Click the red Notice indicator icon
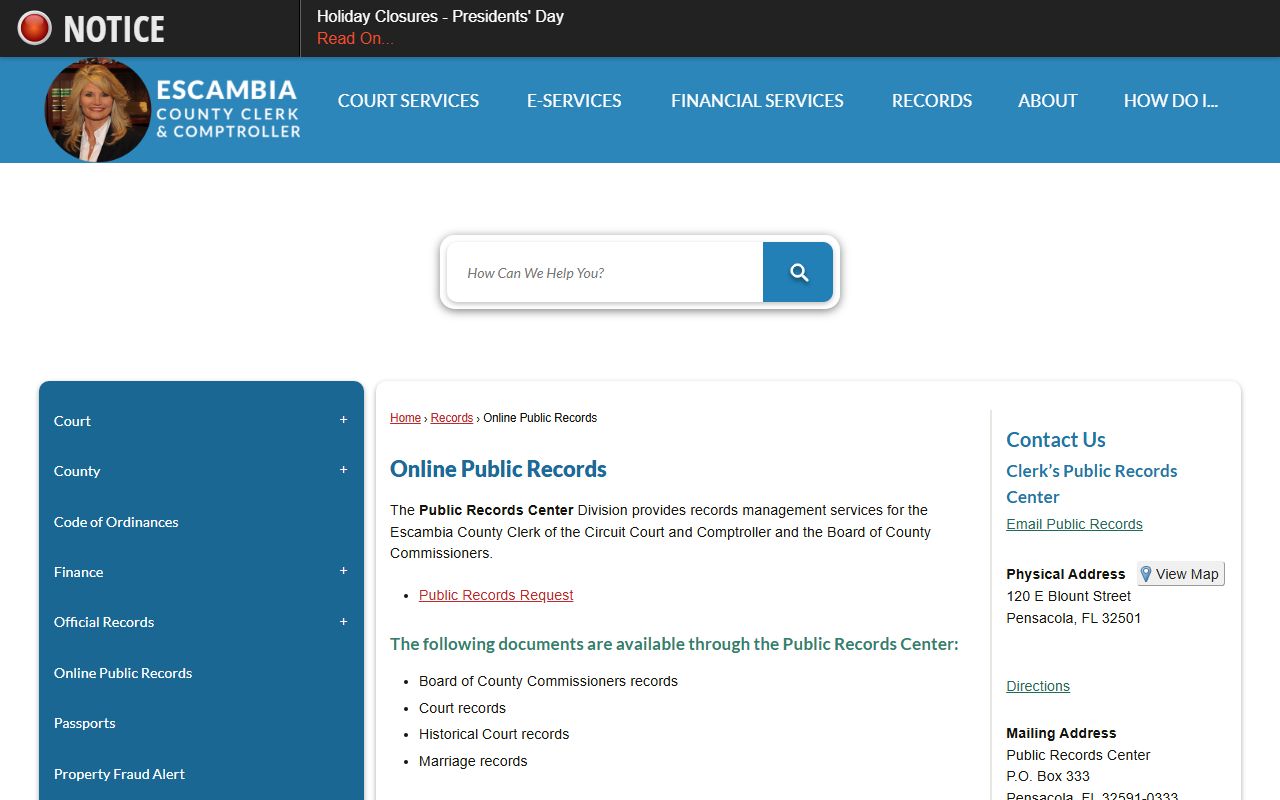This screenshot has width=1280, height=800. coord(34,28)
